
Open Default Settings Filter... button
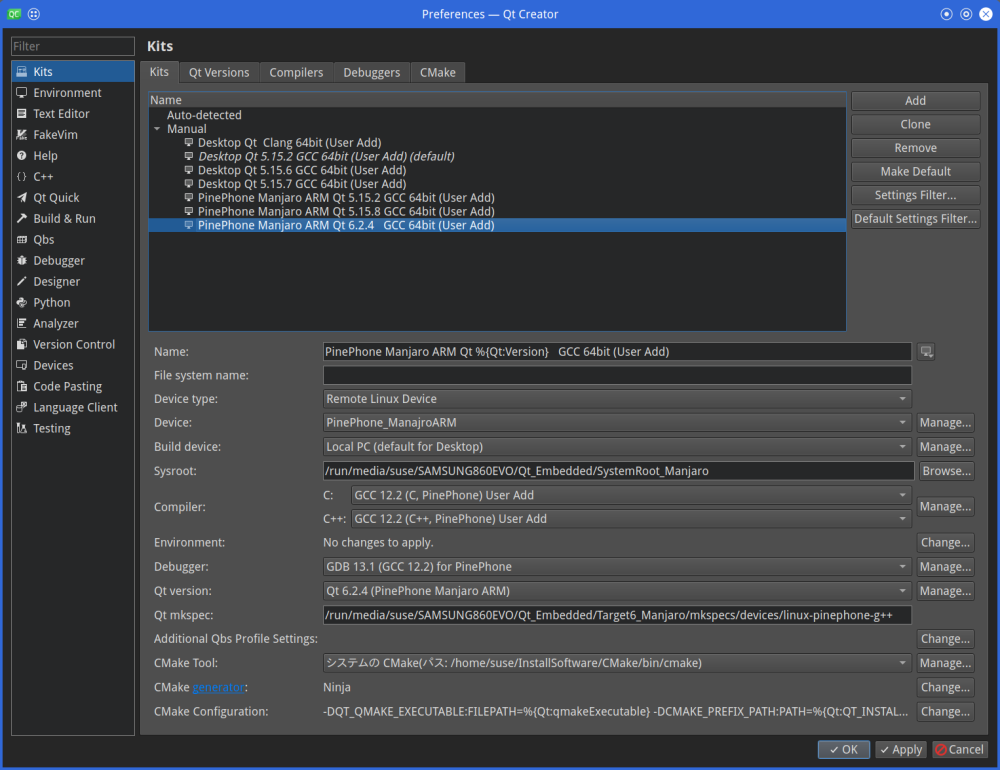(915, 219)
